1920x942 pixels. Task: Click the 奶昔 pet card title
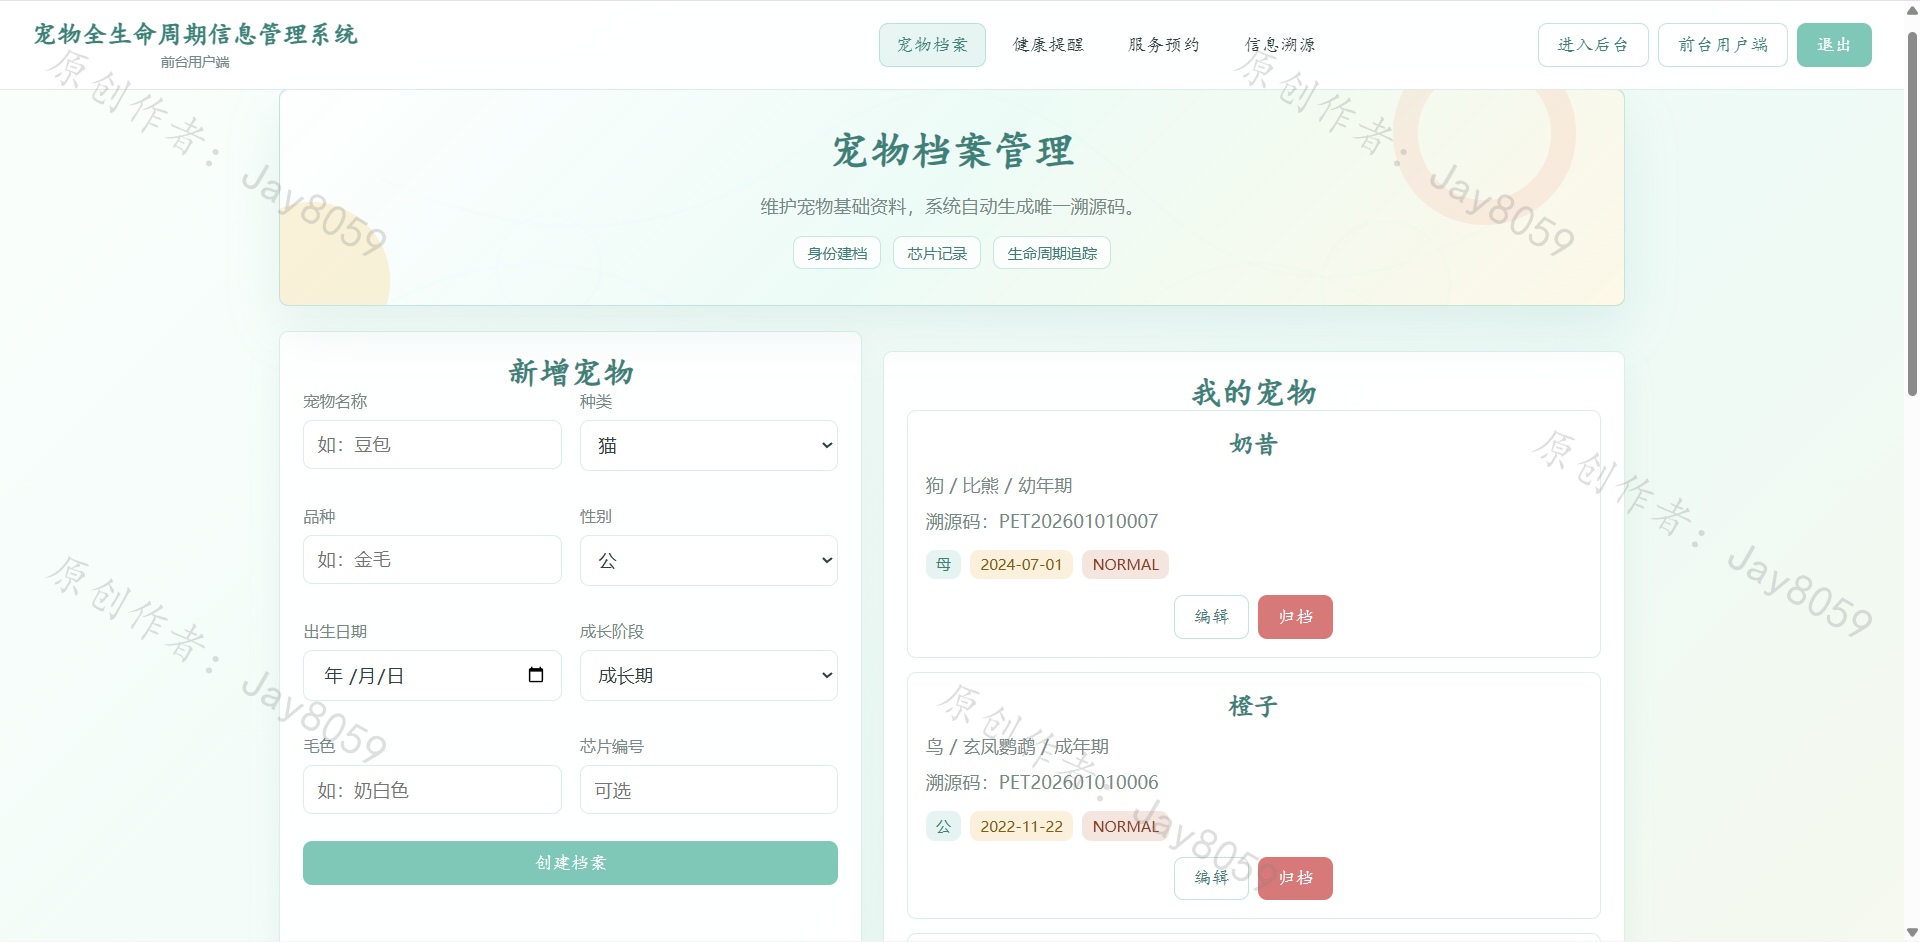[x=1253, y=444]
